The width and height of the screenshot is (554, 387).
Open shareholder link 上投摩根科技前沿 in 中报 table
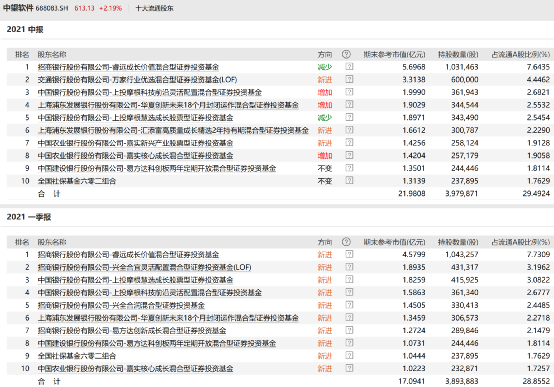[150, 92]
